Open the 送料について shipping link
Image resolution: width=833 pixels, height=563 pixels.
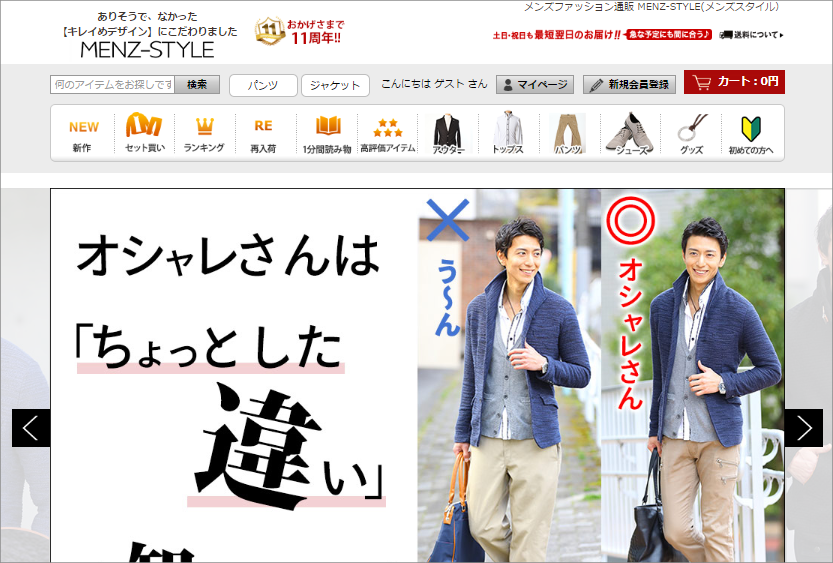pos(752,35)
